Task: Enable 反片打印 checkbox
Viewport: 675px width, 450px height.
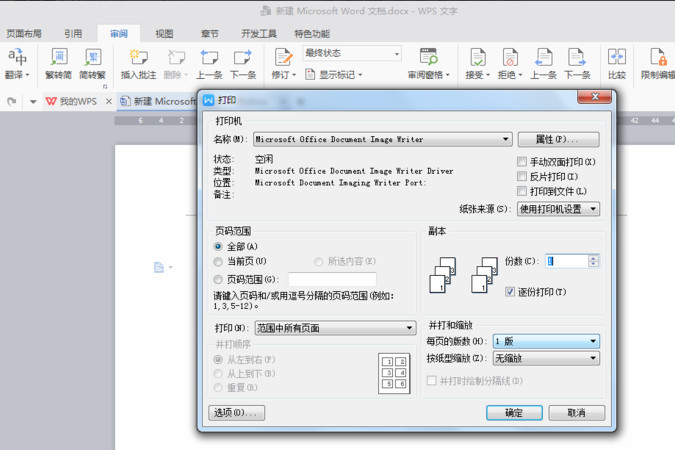Action: click(x=522, y=176)
